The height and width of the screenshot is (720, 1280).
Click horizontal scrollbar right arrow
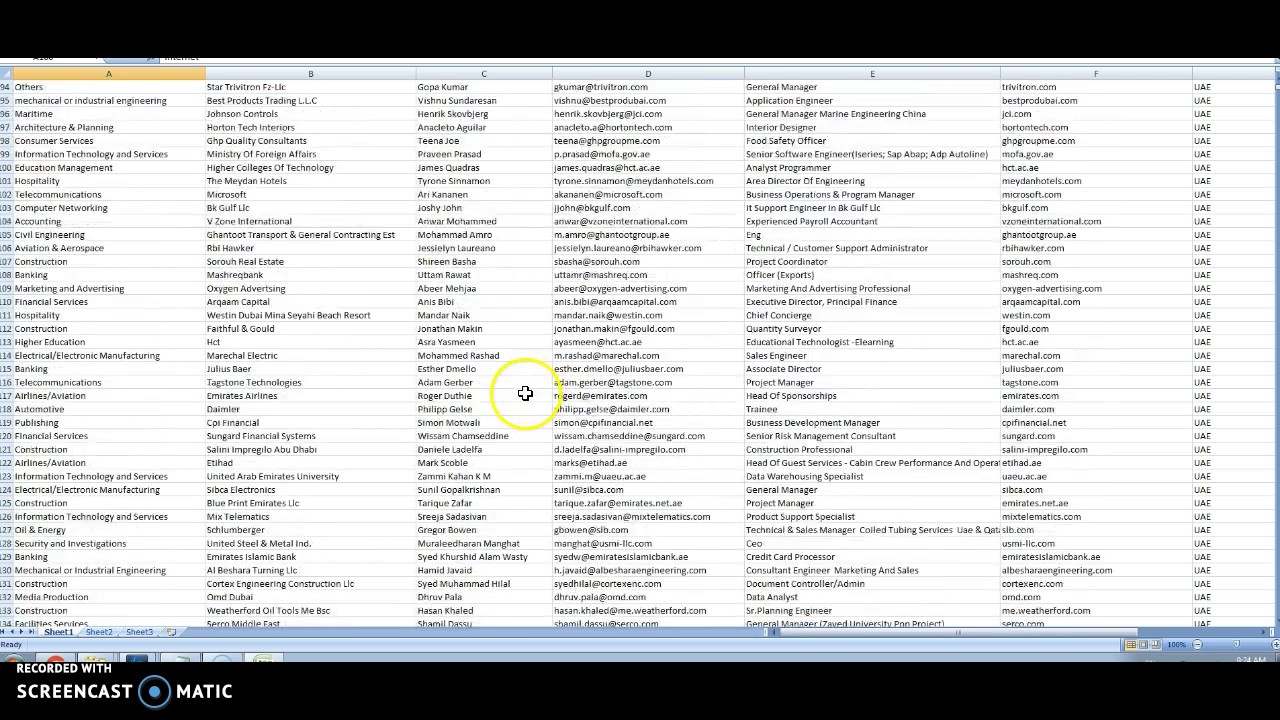pos(1264,632)
